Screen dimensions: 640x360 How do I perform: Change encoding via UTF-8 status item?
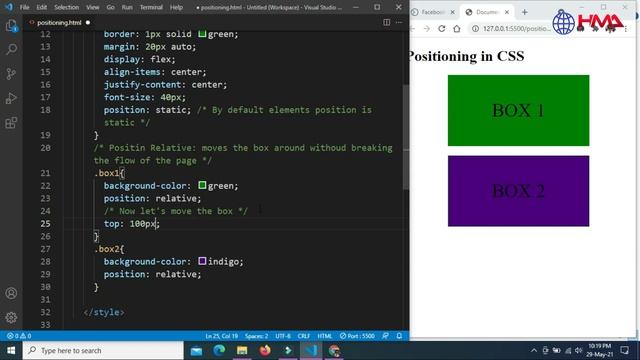pyautogui.click(x=283, y=336)
